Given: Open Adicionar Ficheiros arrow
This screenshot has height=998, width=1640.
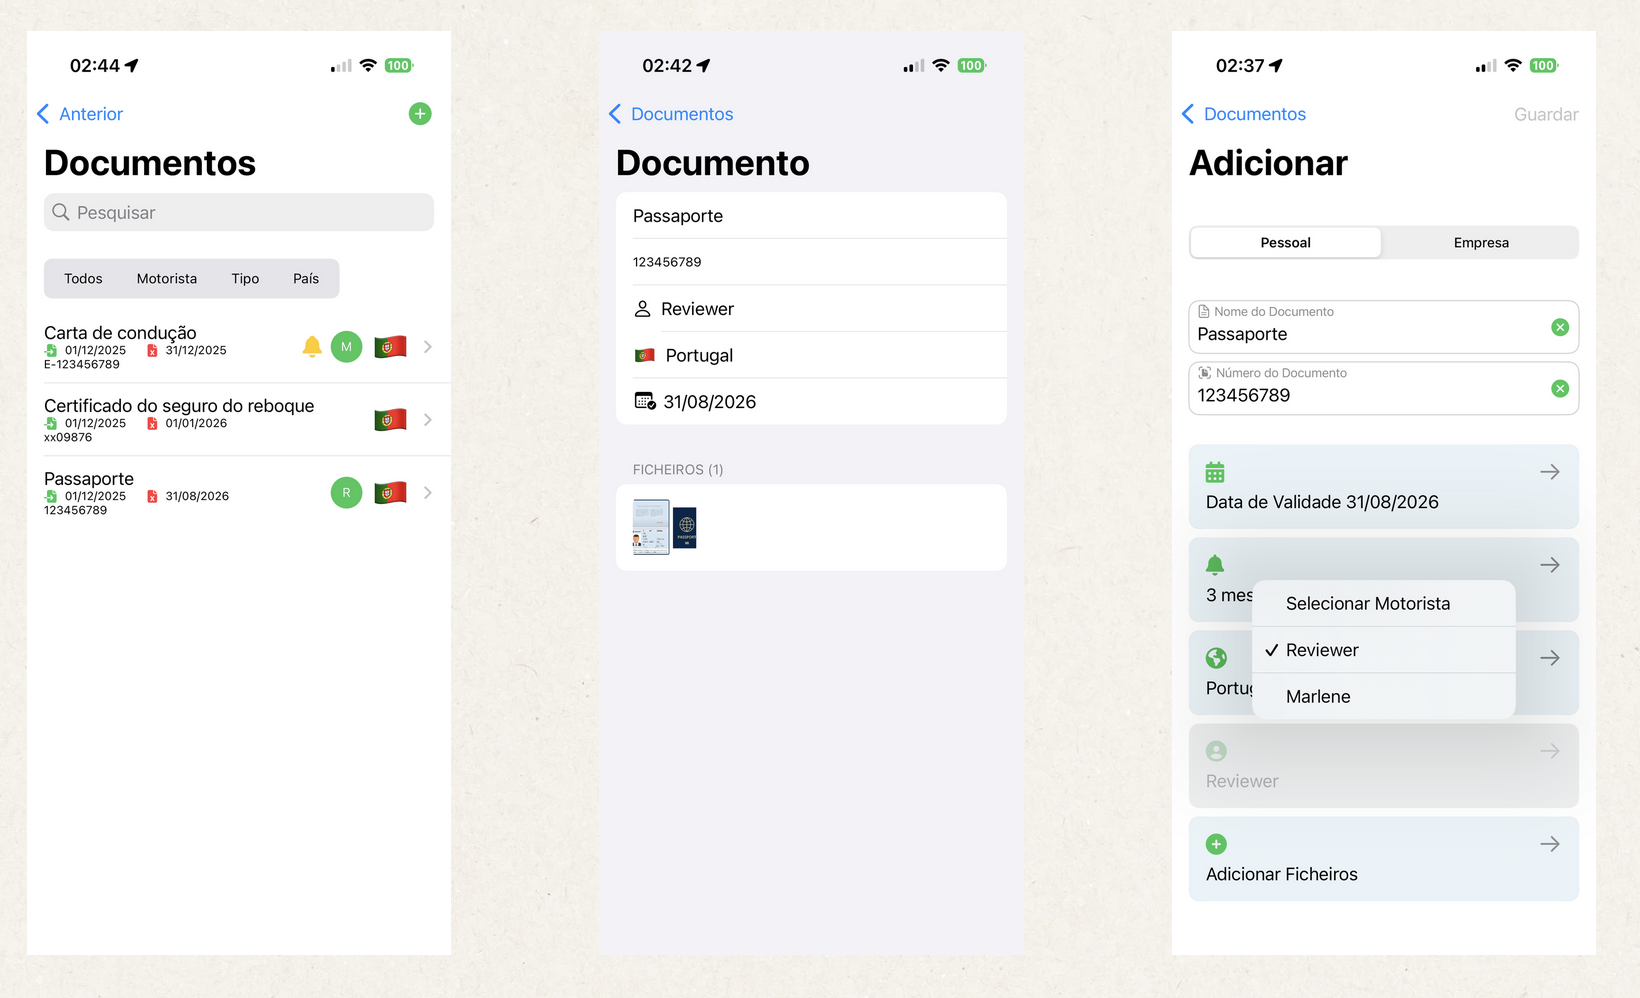Looking at the screenshot, I should pyautogui.click(x=1549, y=844).
